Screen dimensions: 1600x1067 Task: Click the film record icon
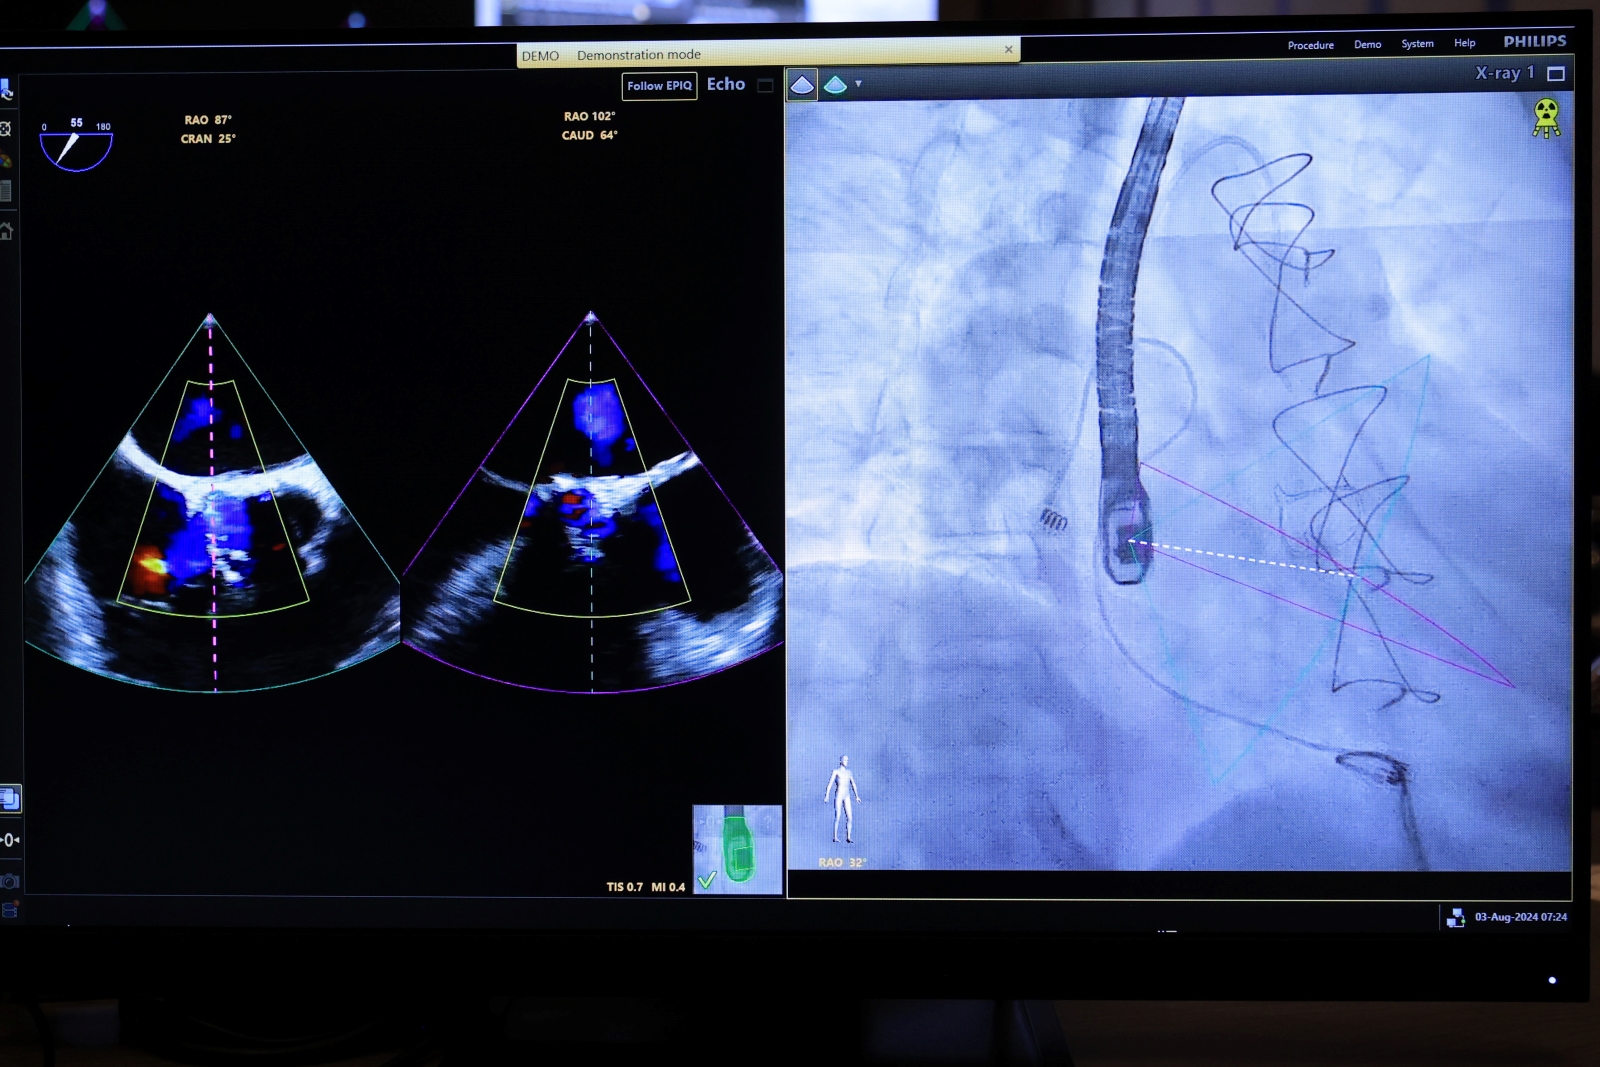point(9,910)
